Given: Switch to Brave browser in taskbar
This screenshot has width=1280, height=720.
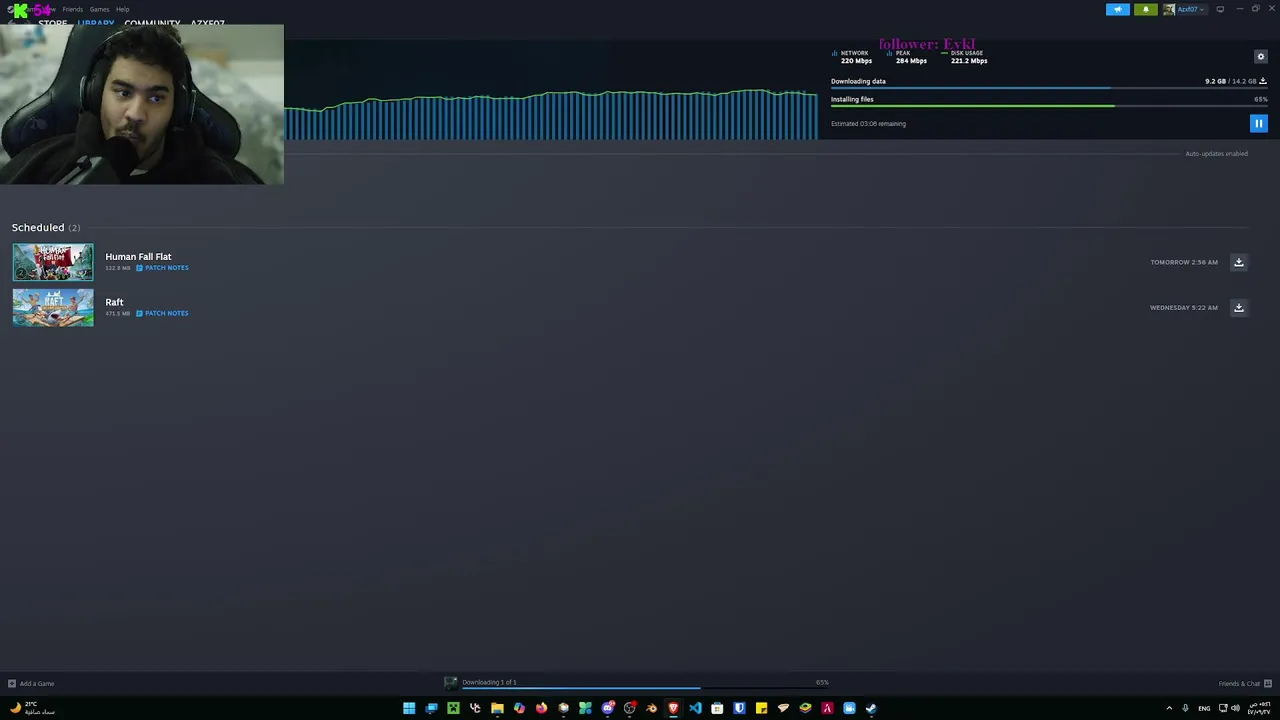Looking at the screenshot, I should click(x=673, y=708).
